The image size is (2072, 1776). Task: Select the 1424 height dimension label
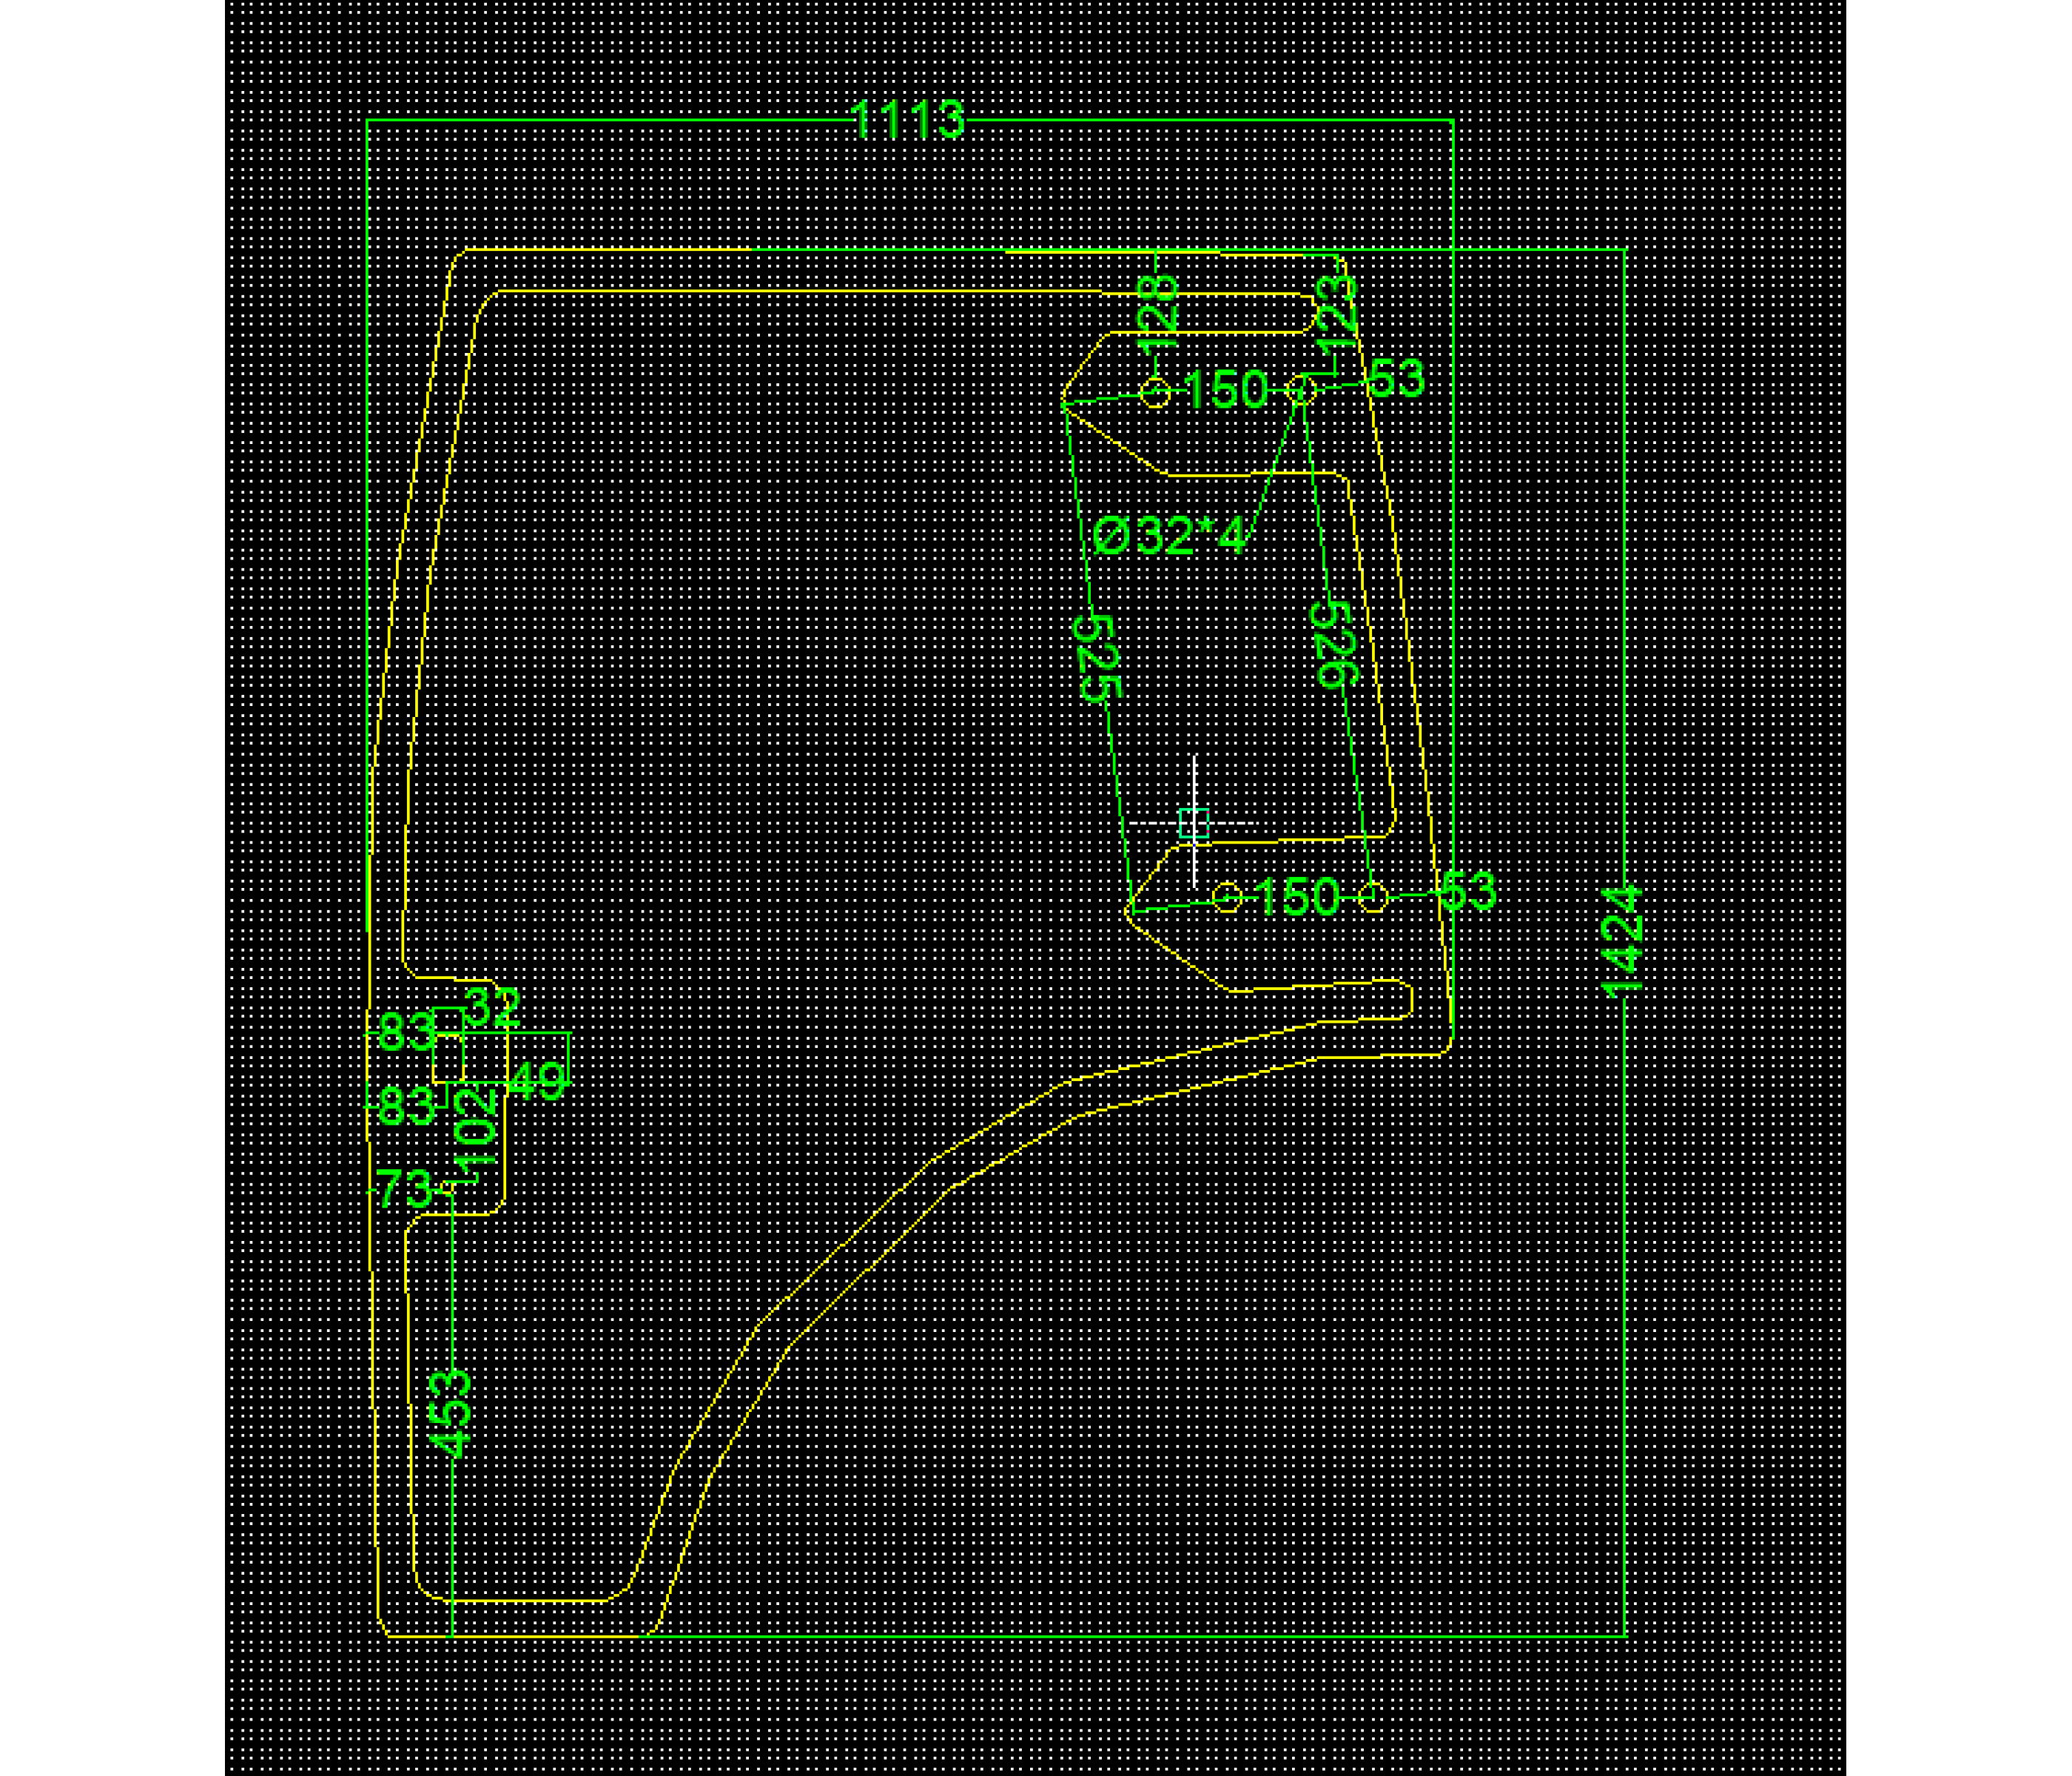coord(1621,941)
